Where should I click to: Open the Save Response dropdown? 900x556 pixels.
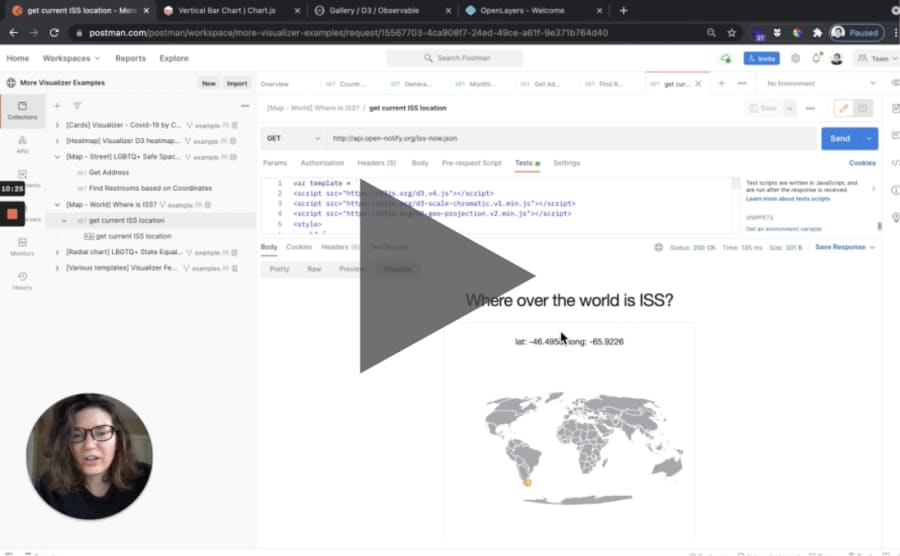point(845,247)
